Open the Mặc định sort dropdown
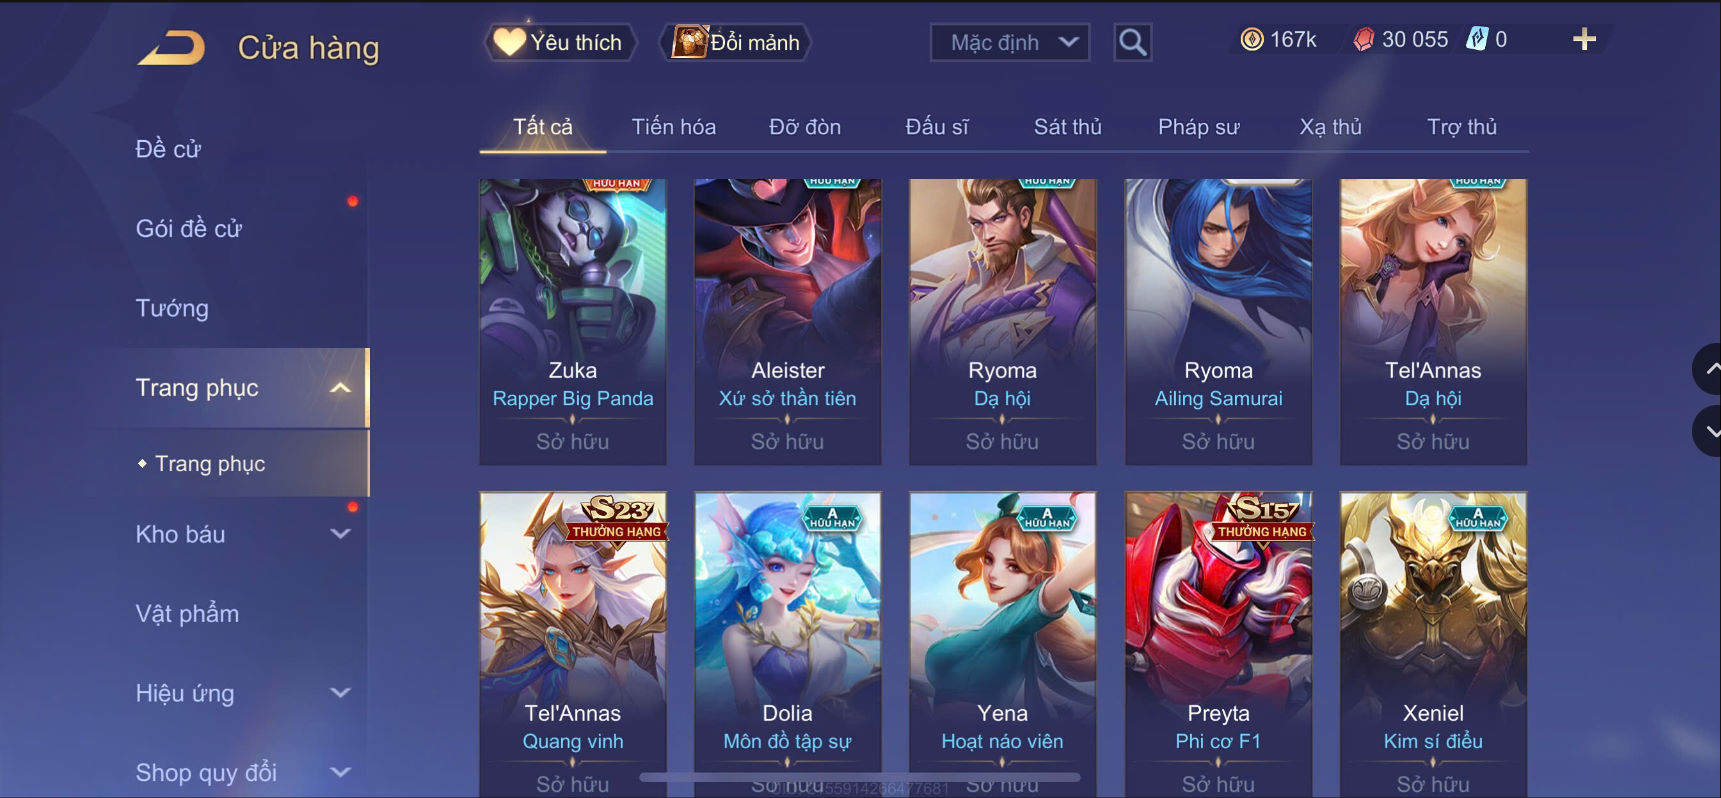1721x798 pixels. click(1010, 42)
